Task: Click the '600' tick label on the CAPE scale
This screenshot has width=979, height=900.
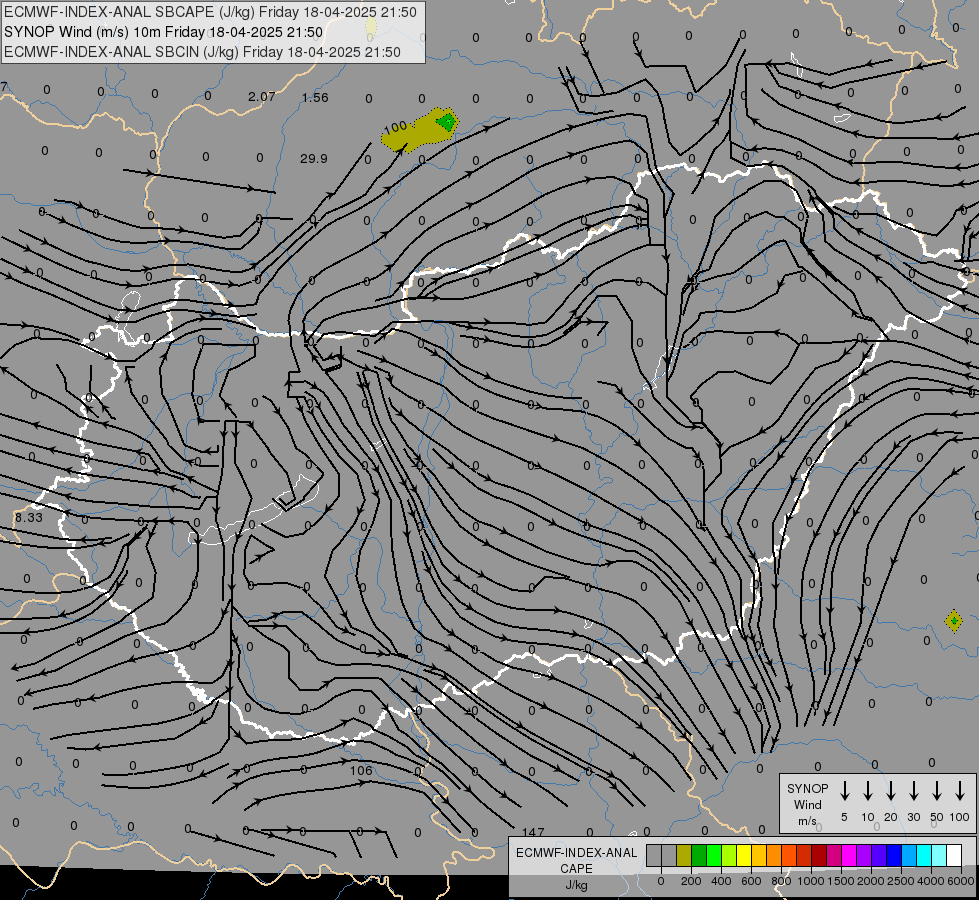Action: (x=751, y=881)
